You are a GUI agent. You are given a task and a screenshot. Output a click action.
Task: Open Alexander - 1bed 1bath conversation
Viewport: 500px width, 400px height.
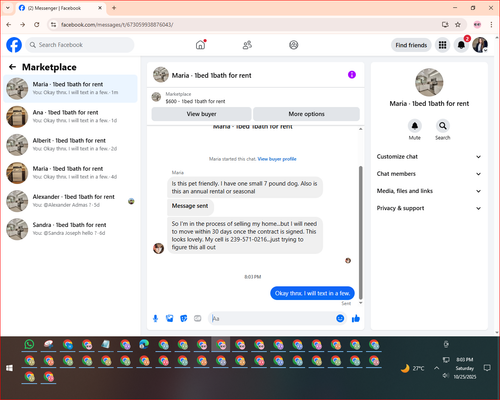(x=70, y=201)
